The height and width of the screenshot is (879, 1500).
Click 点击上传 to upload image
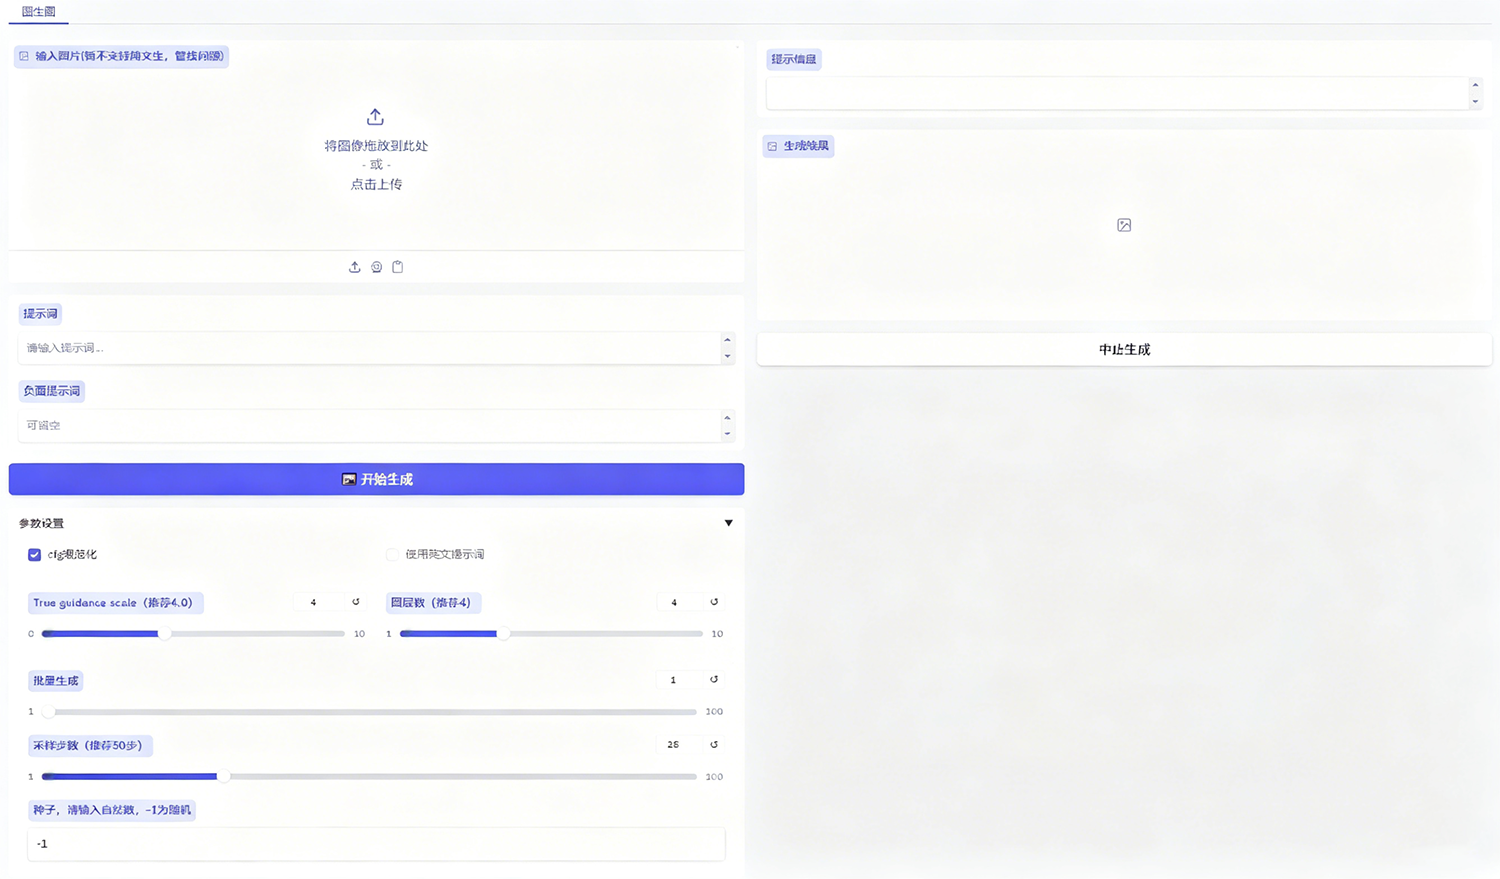pyautogui.click(x=376, y=184)
